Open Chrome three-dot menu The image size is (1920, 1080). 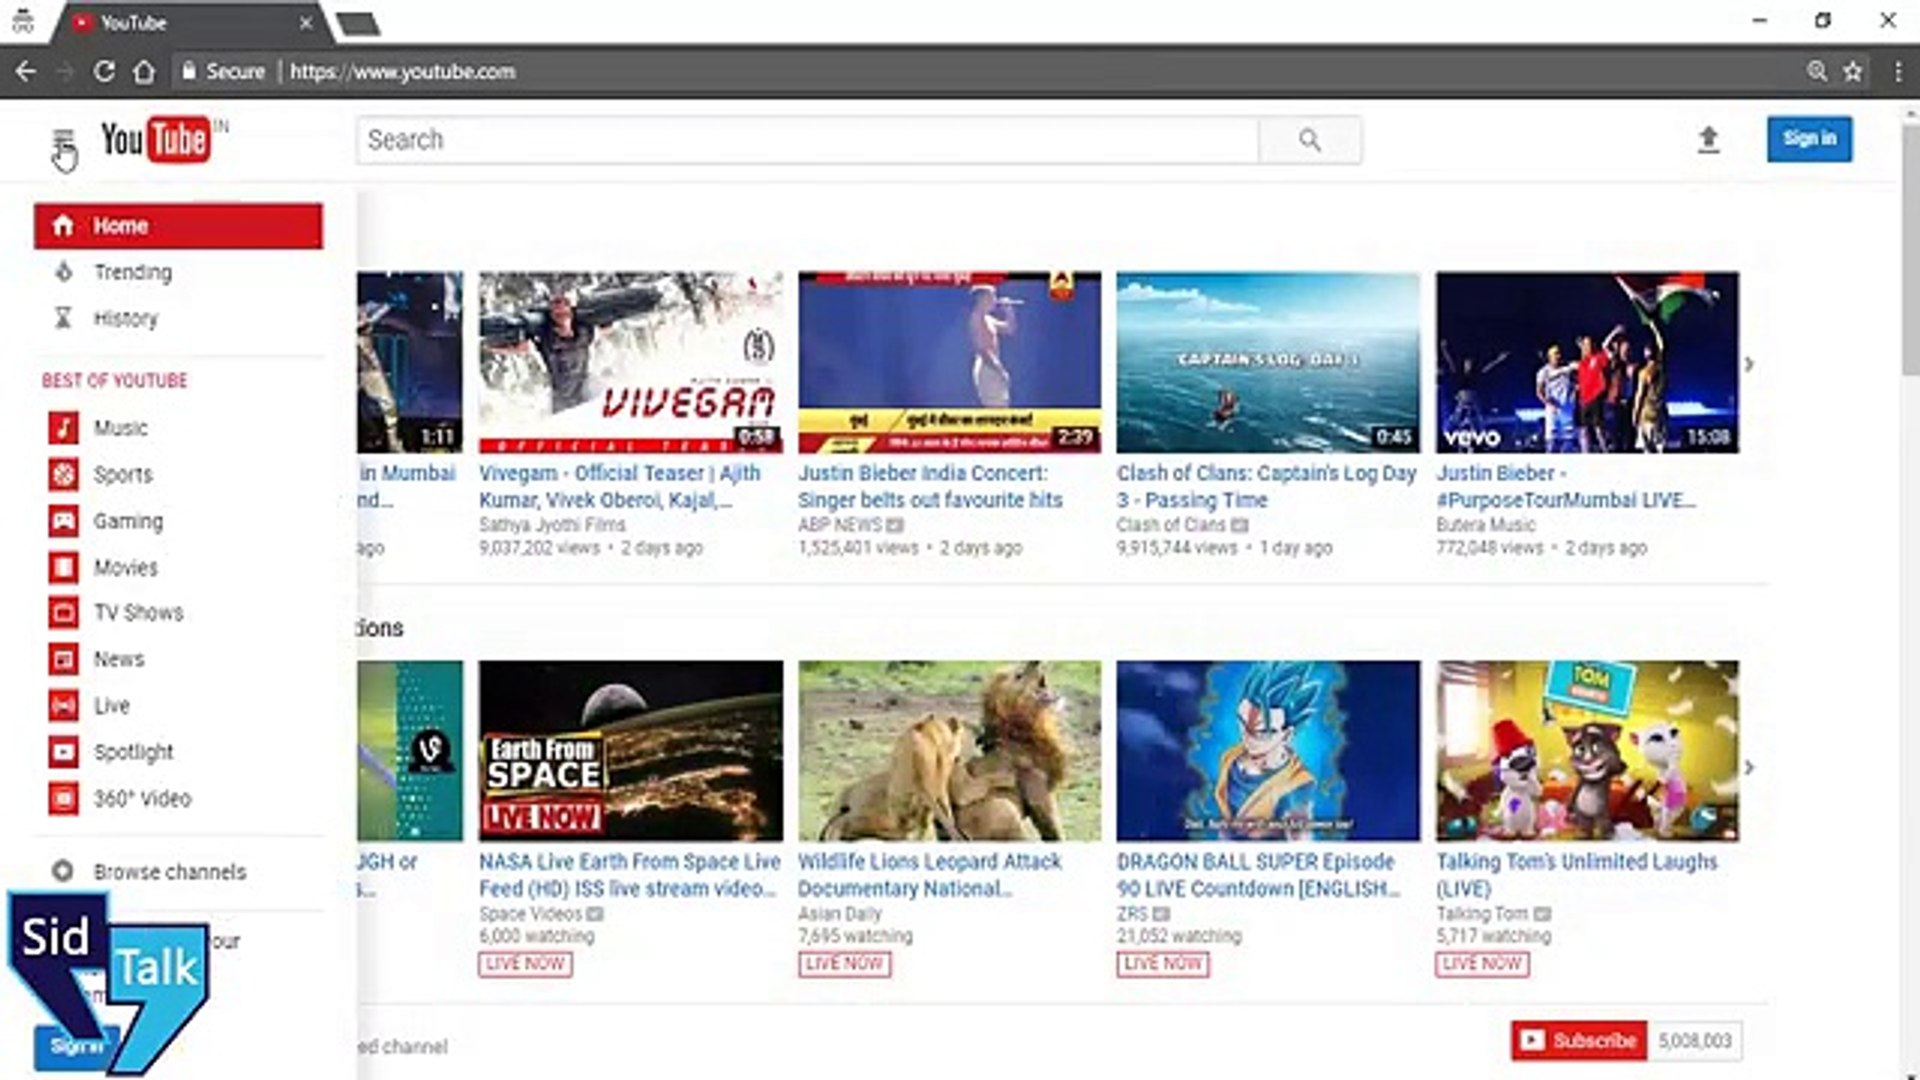point(1897,71)
